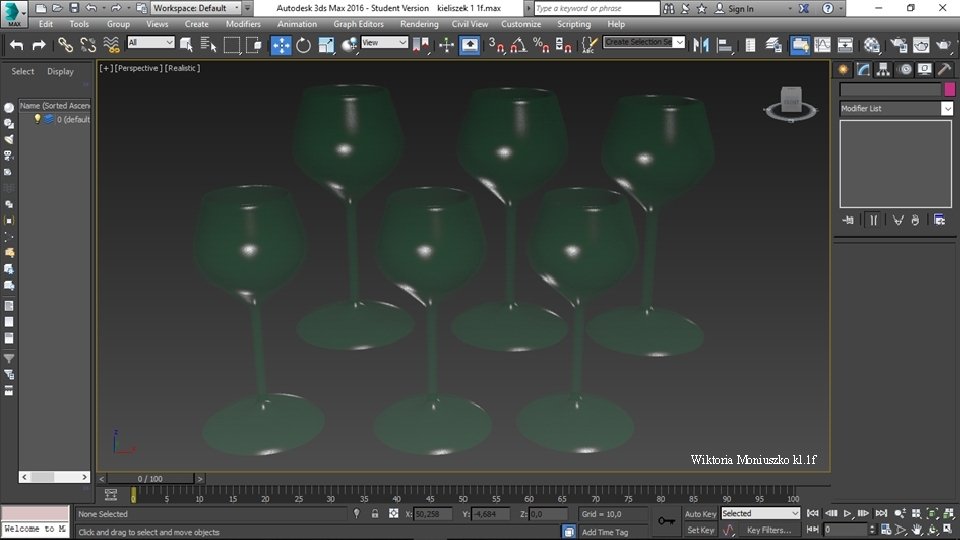Open the Modifiers menu
The width and height of the screenshot is (960, 540).
(x=243, y=24)
